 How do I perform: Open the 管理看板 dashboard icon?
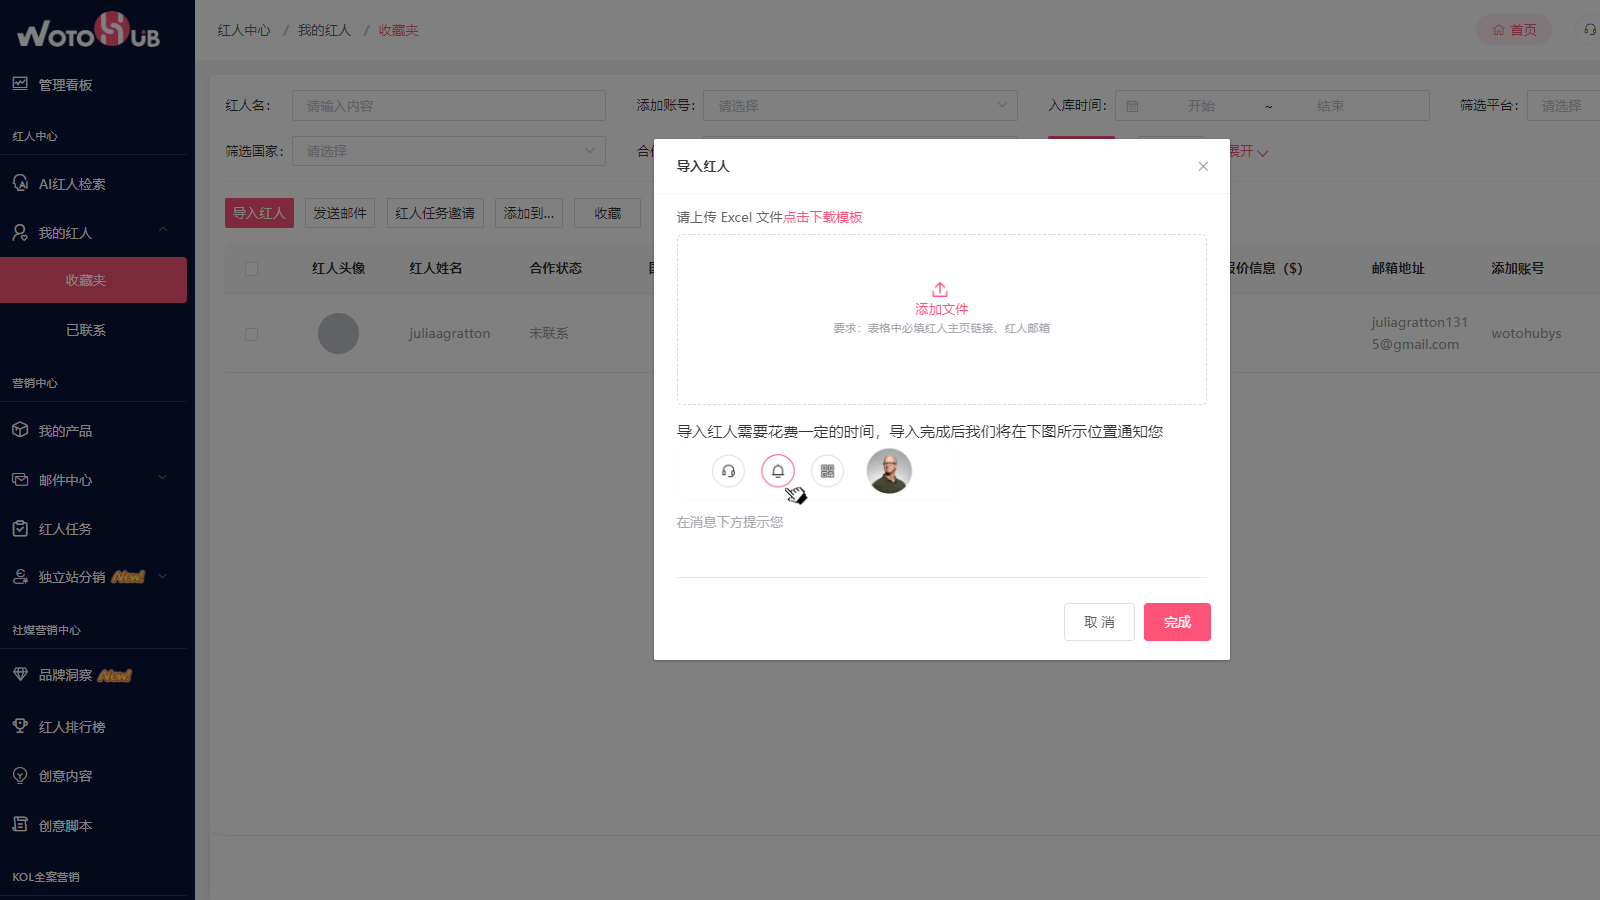[20, 84]
